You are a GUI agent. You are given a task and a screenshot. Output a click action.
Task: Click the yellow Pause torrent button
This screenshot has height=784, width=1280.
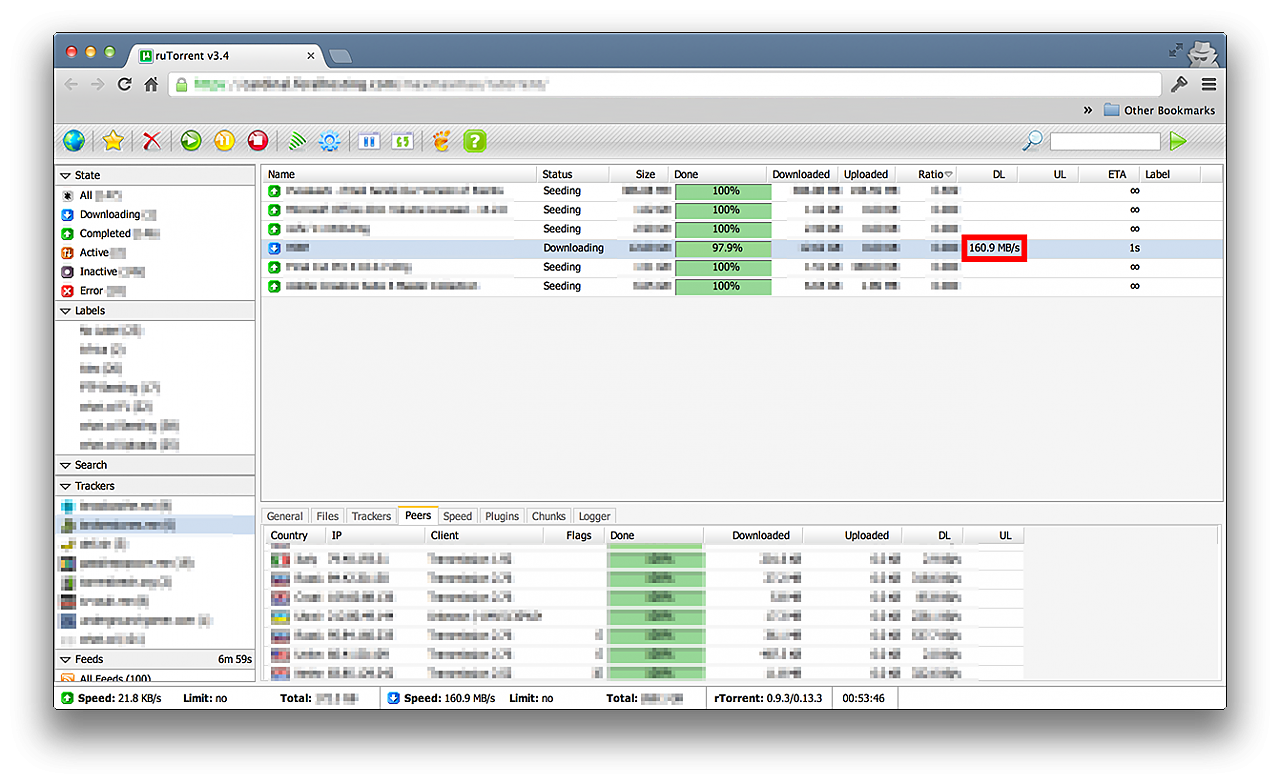(x=224, y=141)
